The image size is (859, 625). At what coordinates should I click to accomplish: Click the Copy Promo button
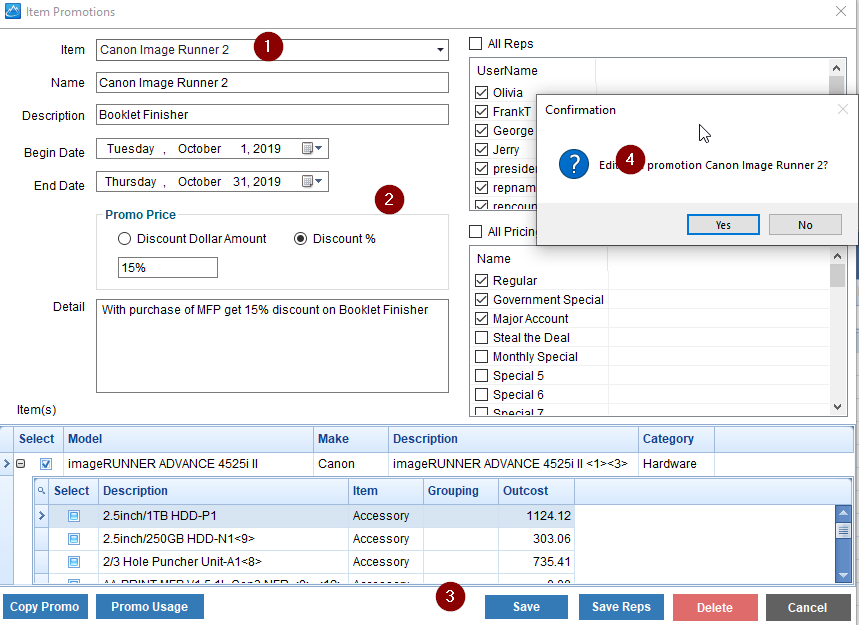coord(45,607)
